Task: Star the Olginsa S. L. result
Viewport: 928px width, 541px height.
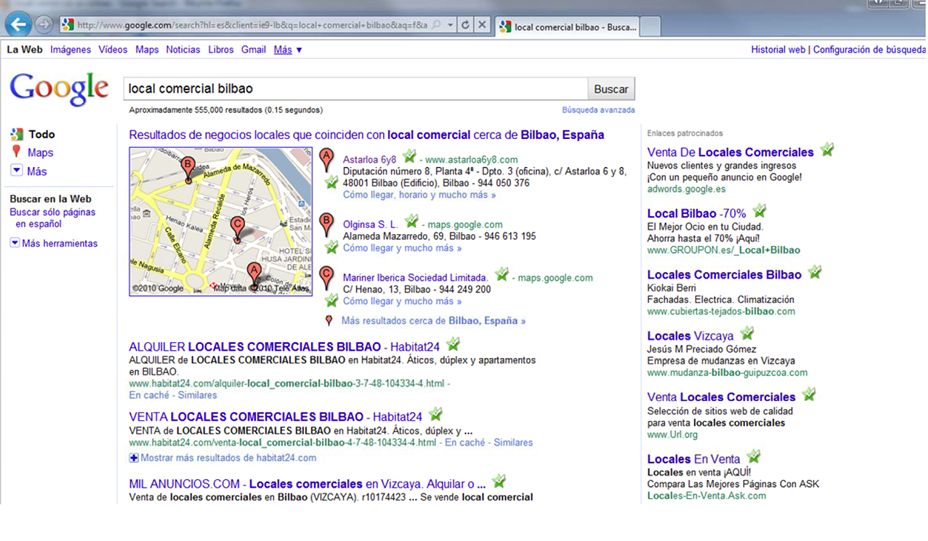Action: pos(411,221)
